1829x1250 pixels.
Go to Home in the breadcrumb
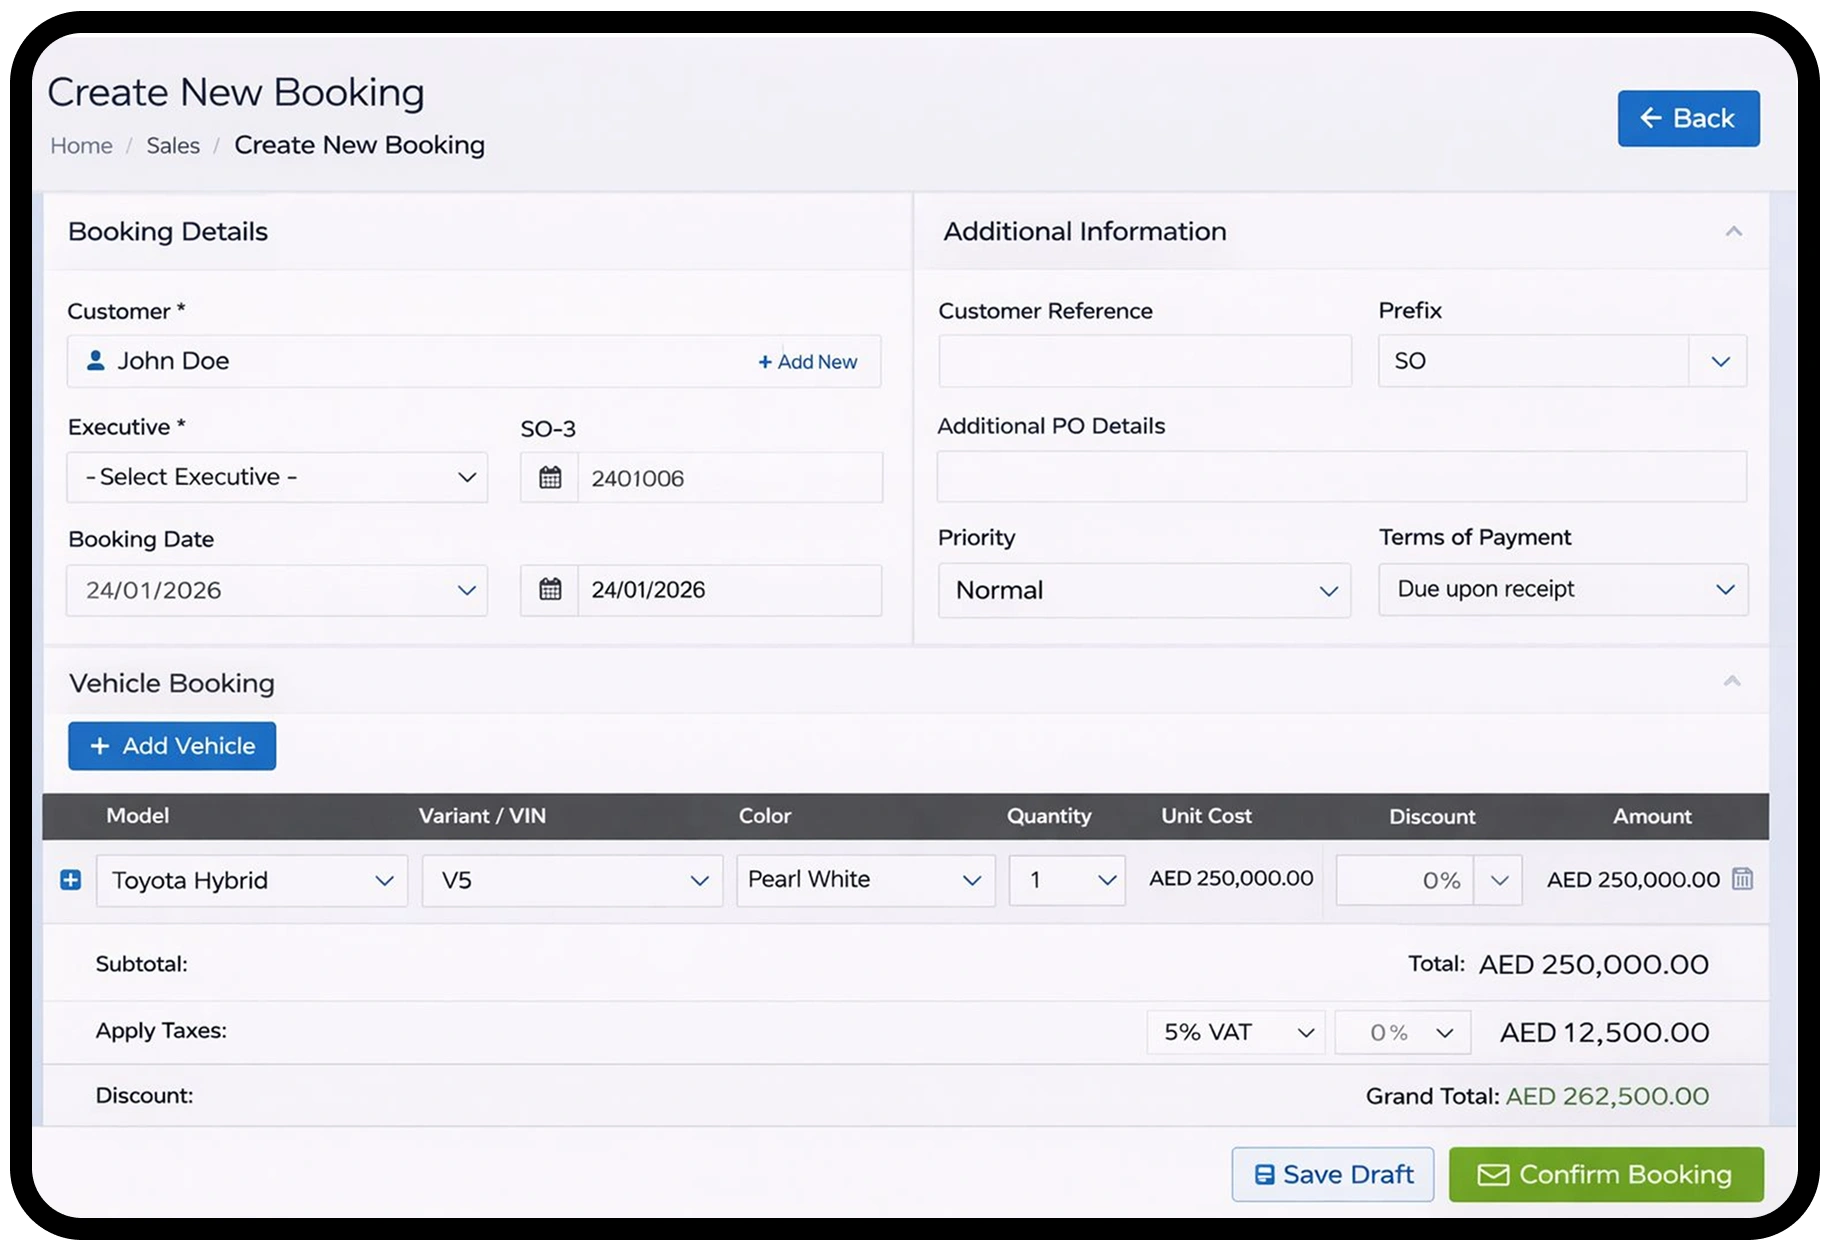(81, 146)
